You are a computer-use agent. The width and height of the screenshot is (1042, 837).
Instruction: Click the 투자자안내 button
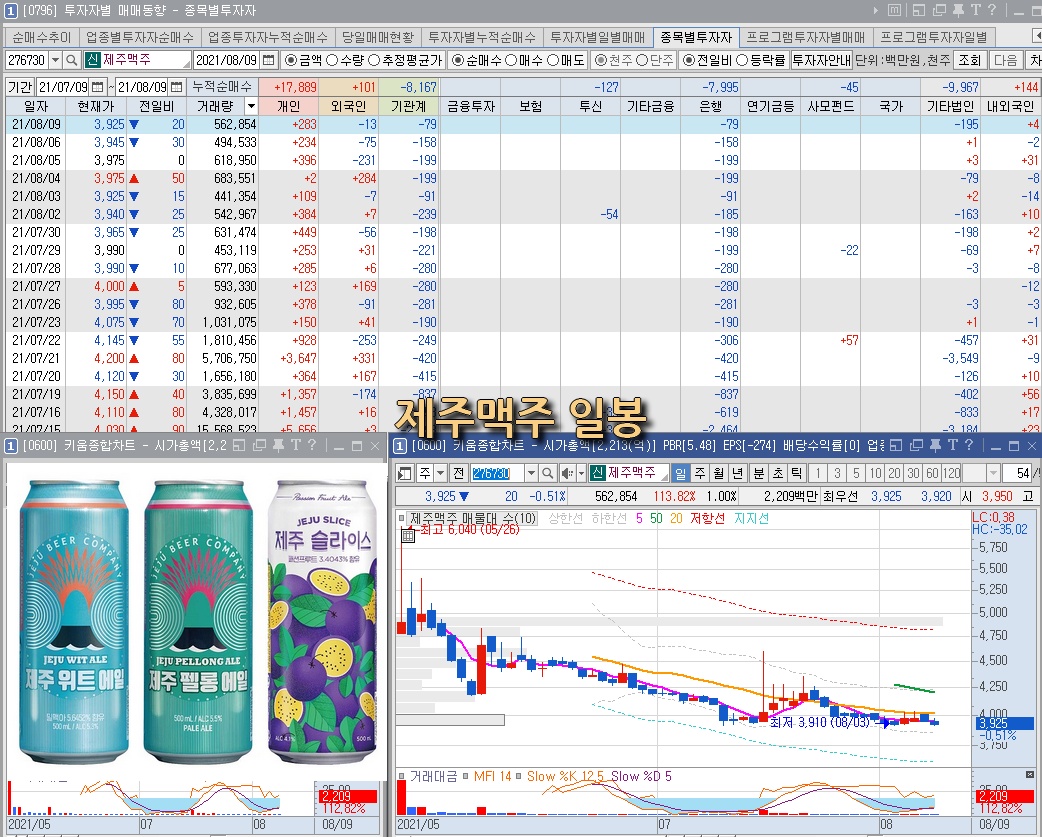(821, 60)
